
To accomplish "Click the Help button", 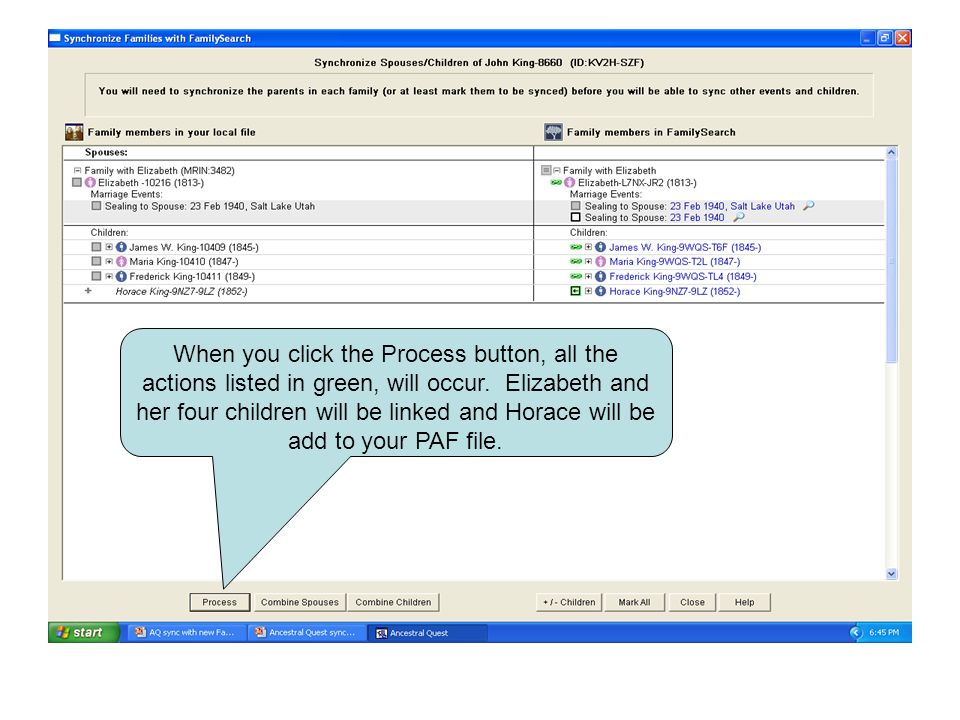I will point(744,602).
